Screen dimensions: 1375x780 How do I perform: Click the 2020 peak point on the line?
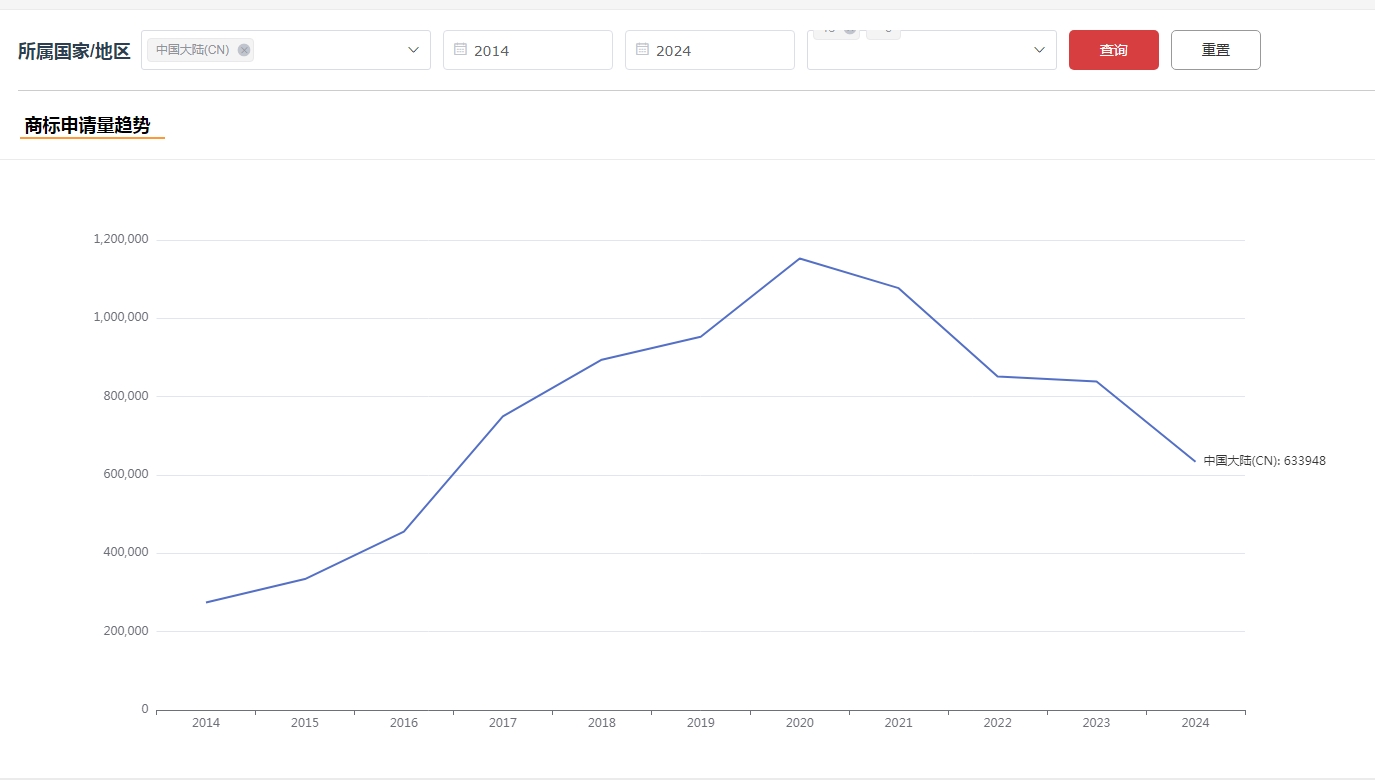[799, 259]
